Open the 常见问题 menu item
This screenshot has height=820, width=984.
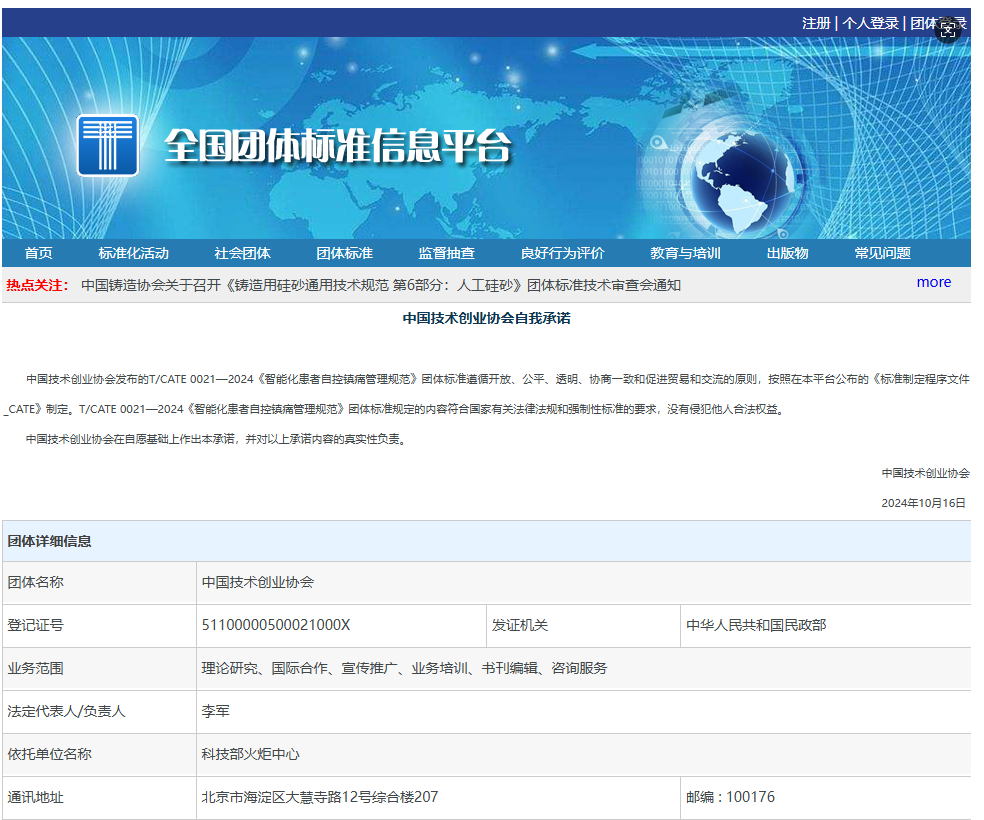[882, 253]
